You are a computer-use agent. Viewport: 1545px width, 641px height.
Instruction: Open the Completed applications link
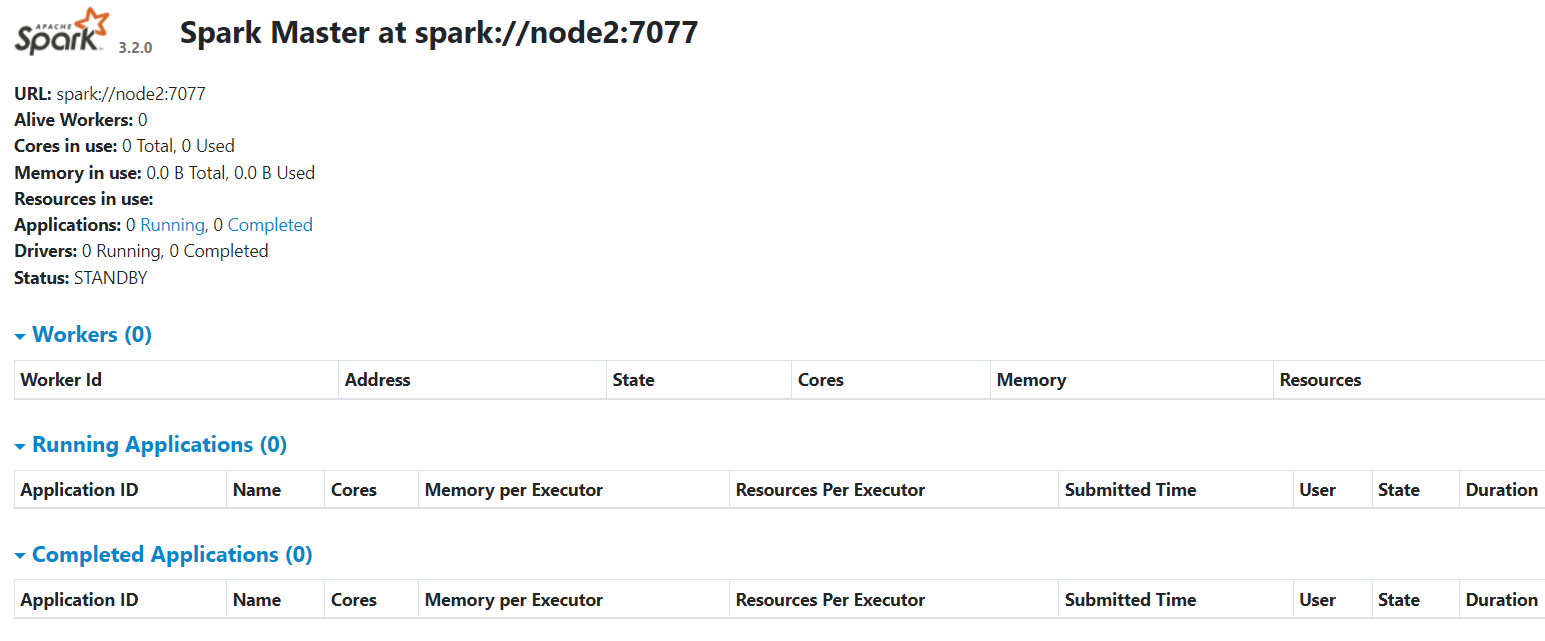point(270,225)
